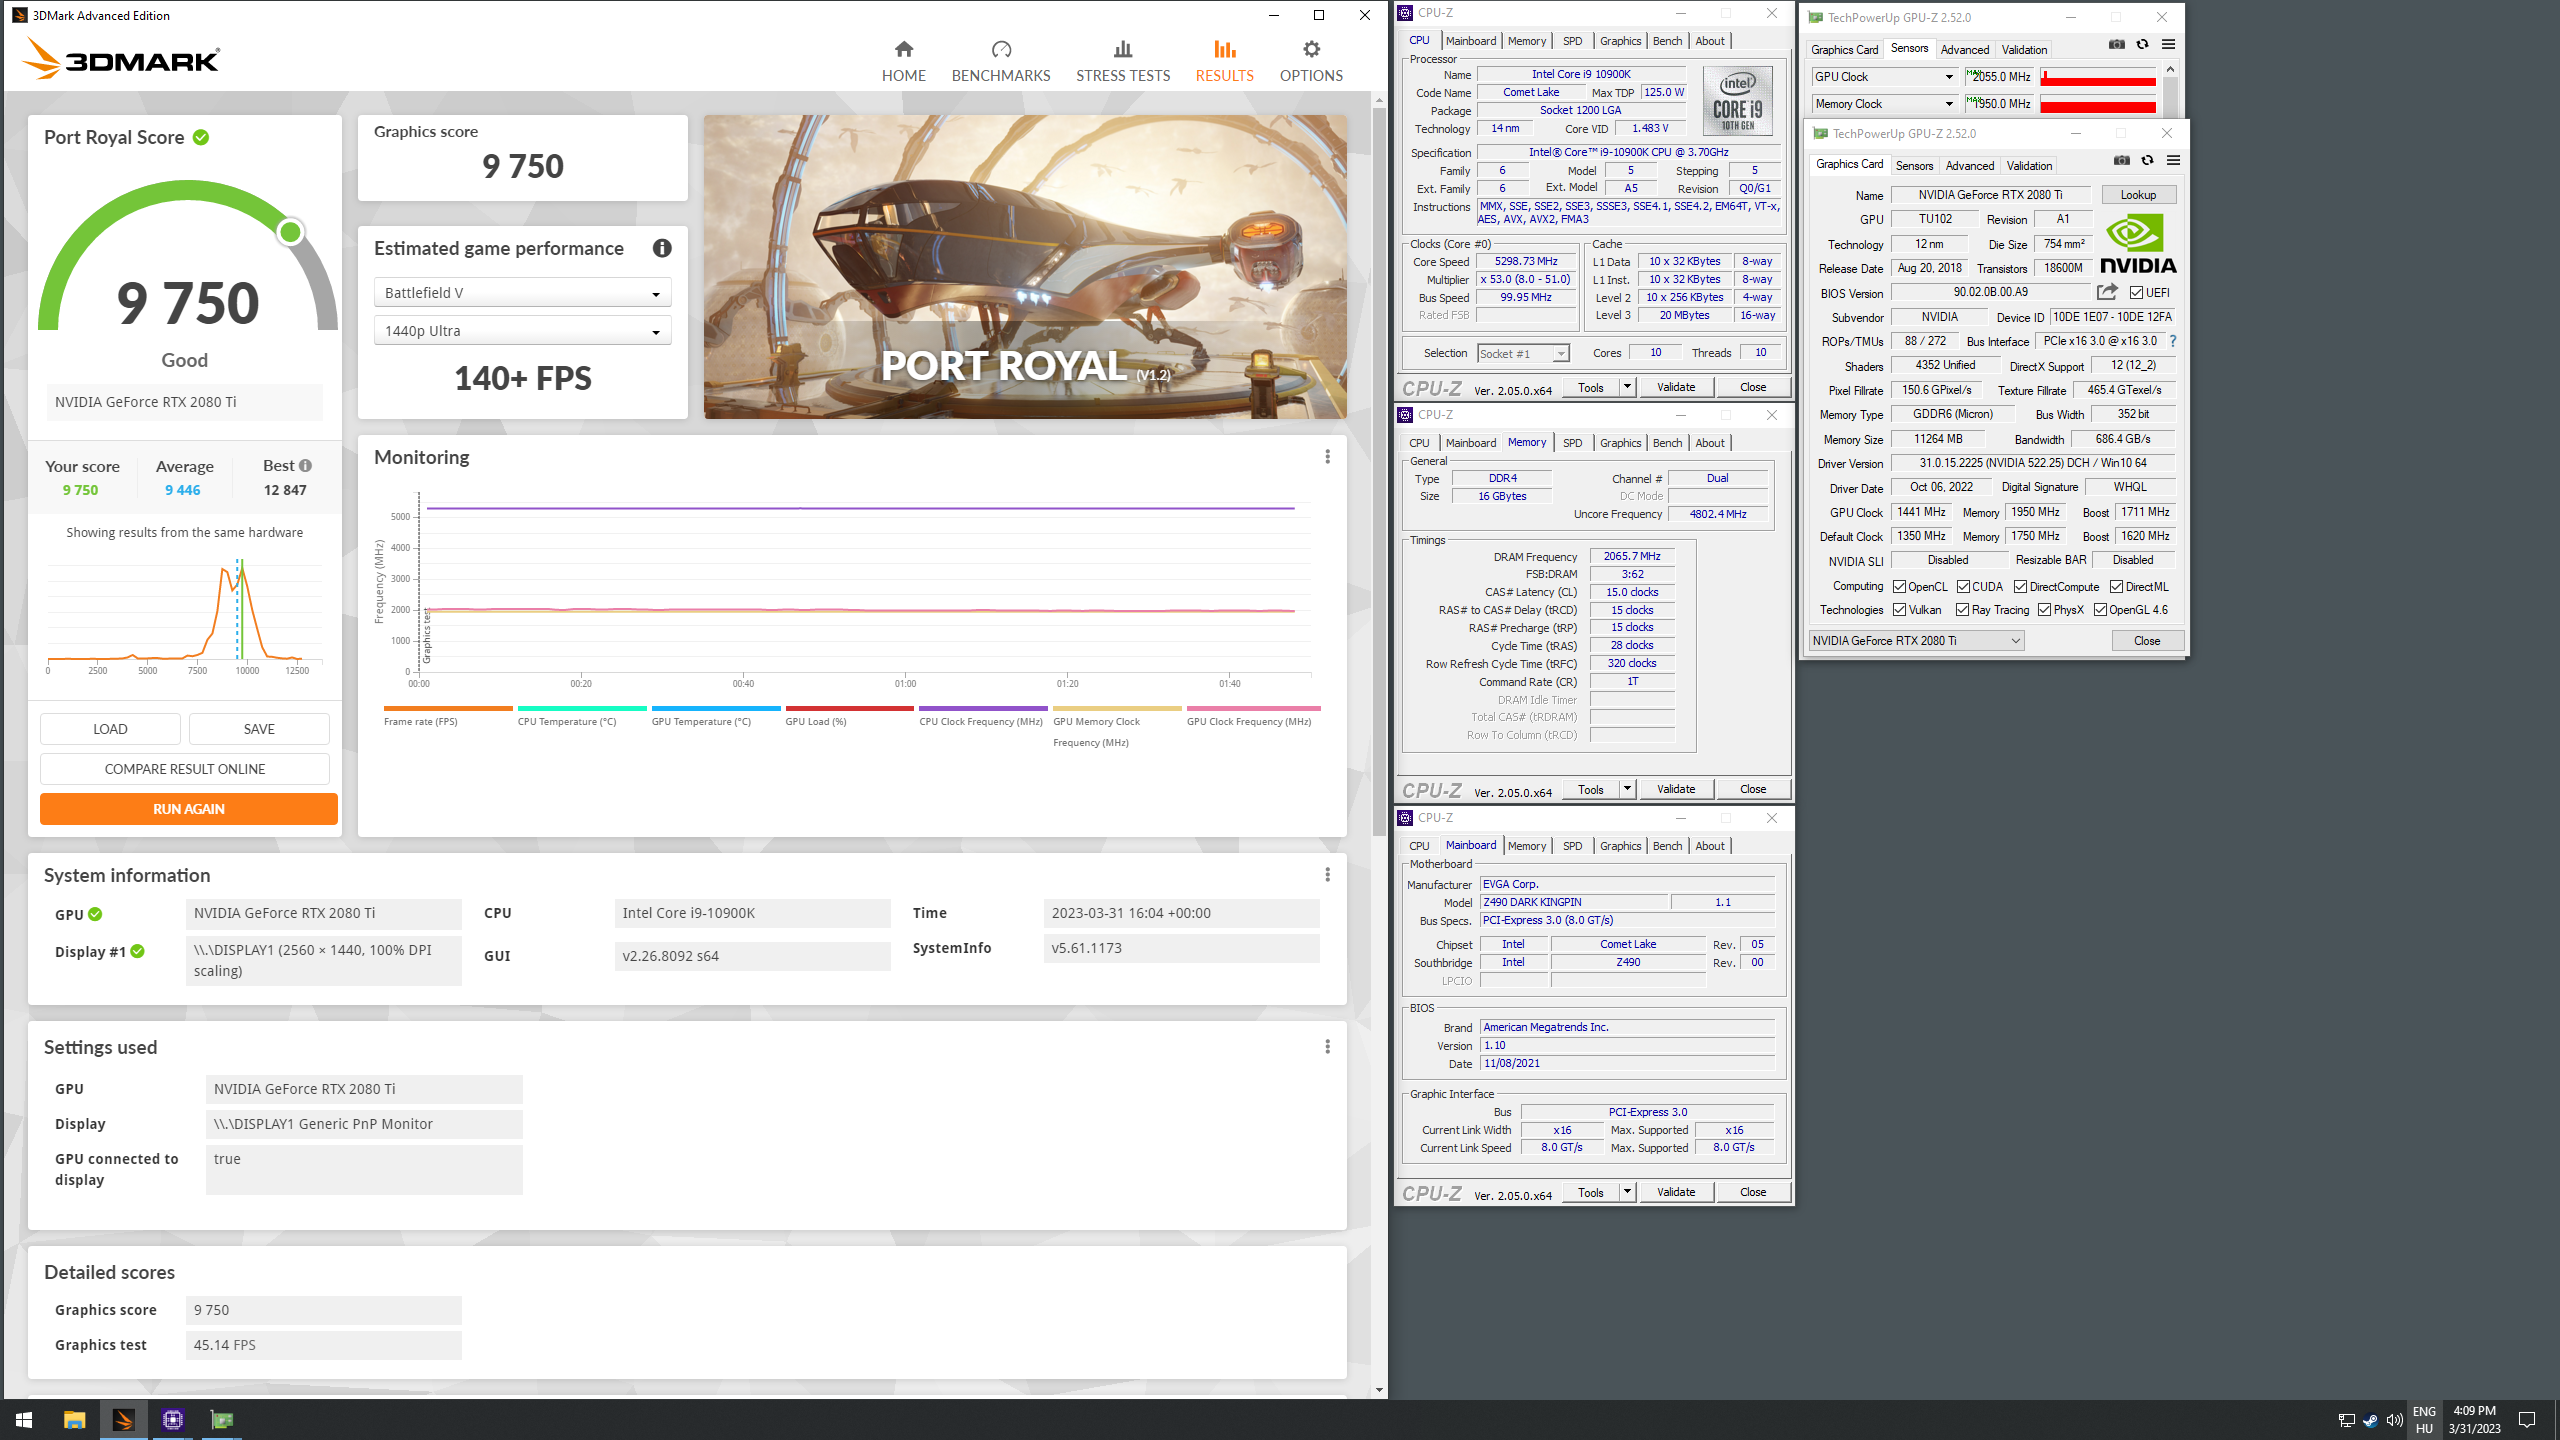Toggle the UEFI checkbox in GPU-Z
This screenshot has height=1440, width=2560.
(x=2136, y=293)
